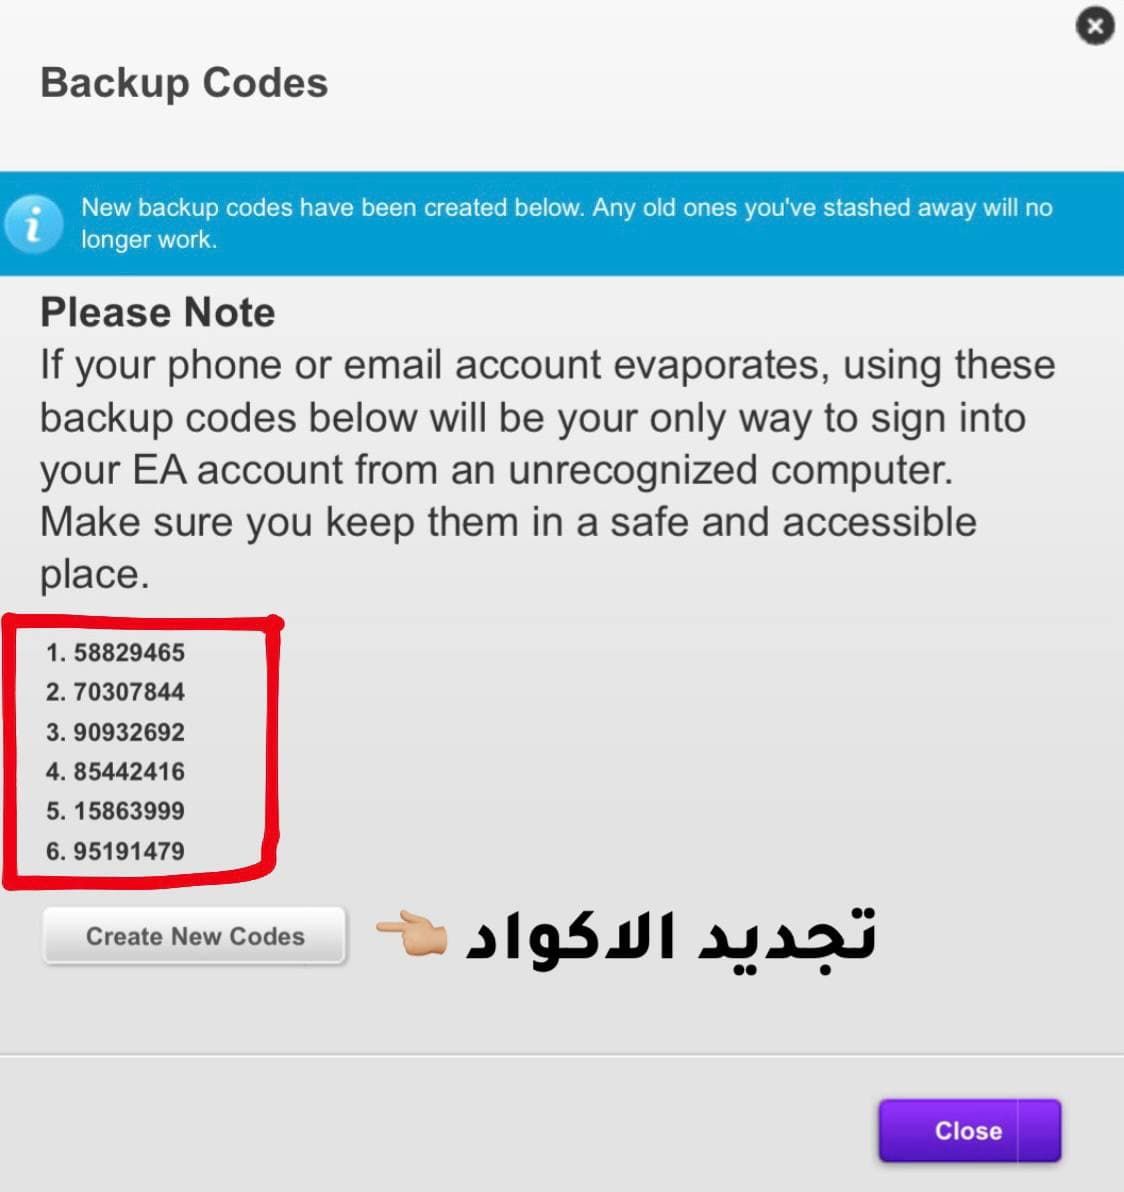Click the 'longer work.' banner line

149,240
